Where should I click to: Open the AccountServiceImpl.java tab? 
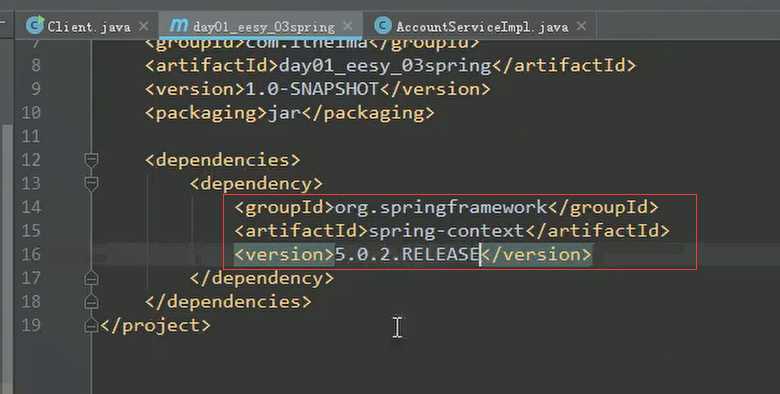482,26
